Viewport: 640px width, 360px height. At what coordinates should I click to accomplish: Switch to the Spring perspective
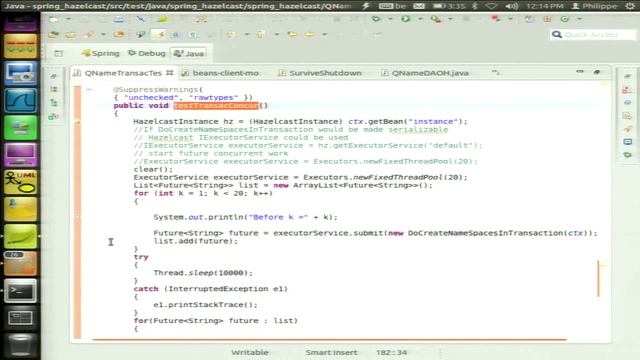[100, 53]
